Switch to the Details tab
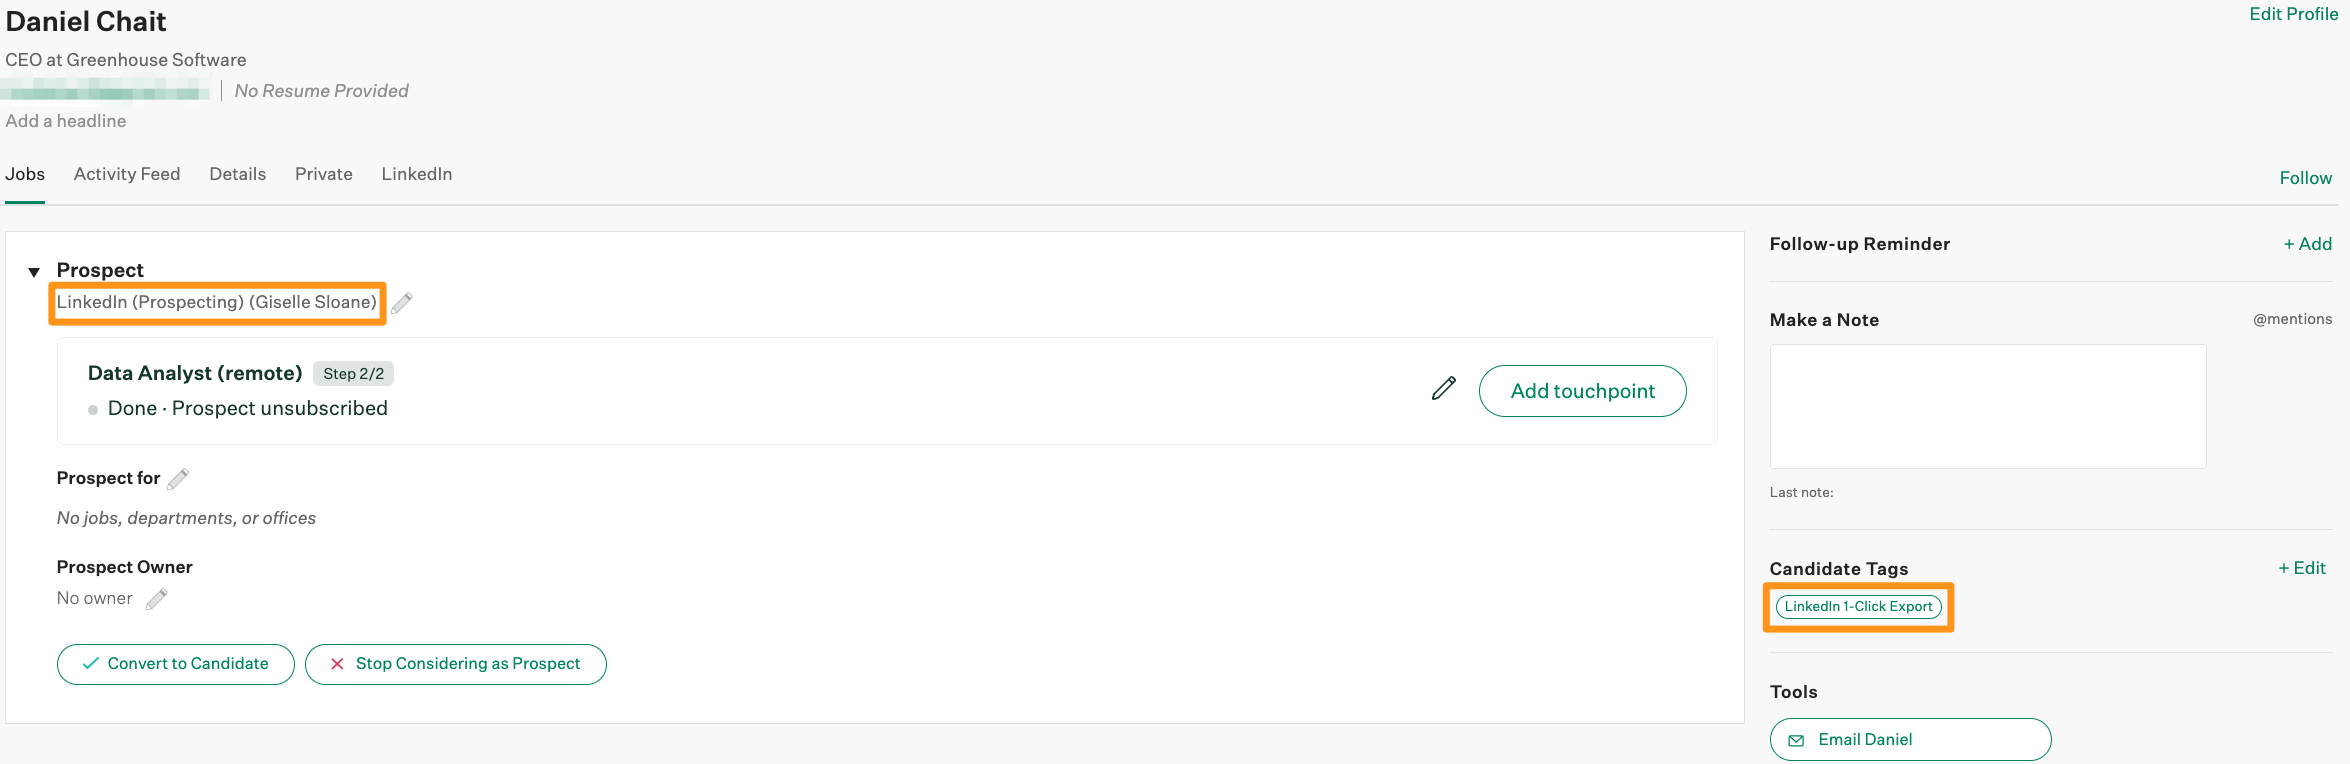The image size is (2350, 764). tap(238, 174)
